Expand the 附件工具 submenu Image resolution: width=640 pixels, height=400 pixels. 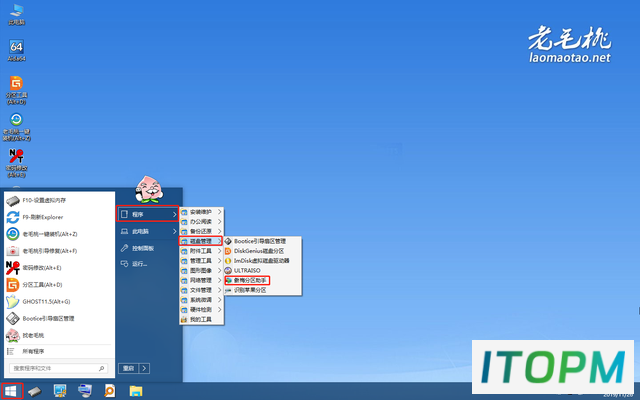pos(202,251)
